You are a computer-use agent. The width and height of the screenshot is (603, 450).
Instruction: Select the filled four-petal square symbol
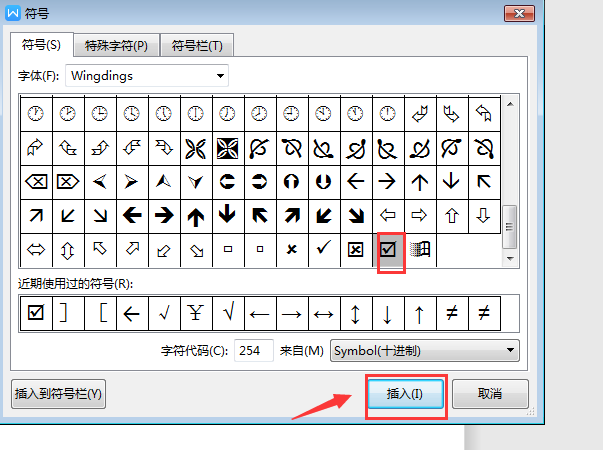tap(228, 148)
